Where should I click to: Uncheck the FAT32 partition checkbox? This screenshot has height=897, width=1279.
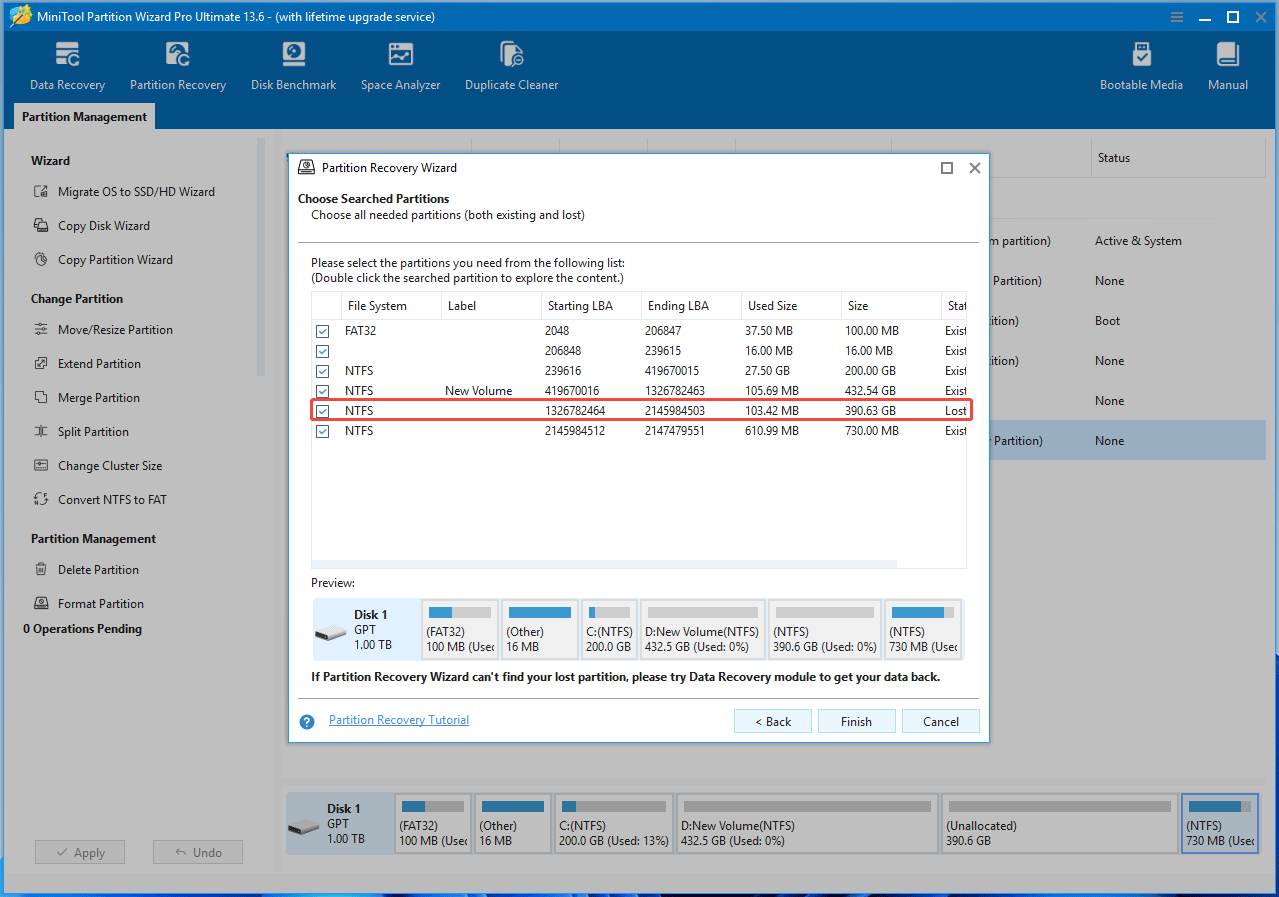tap(322, 331)
